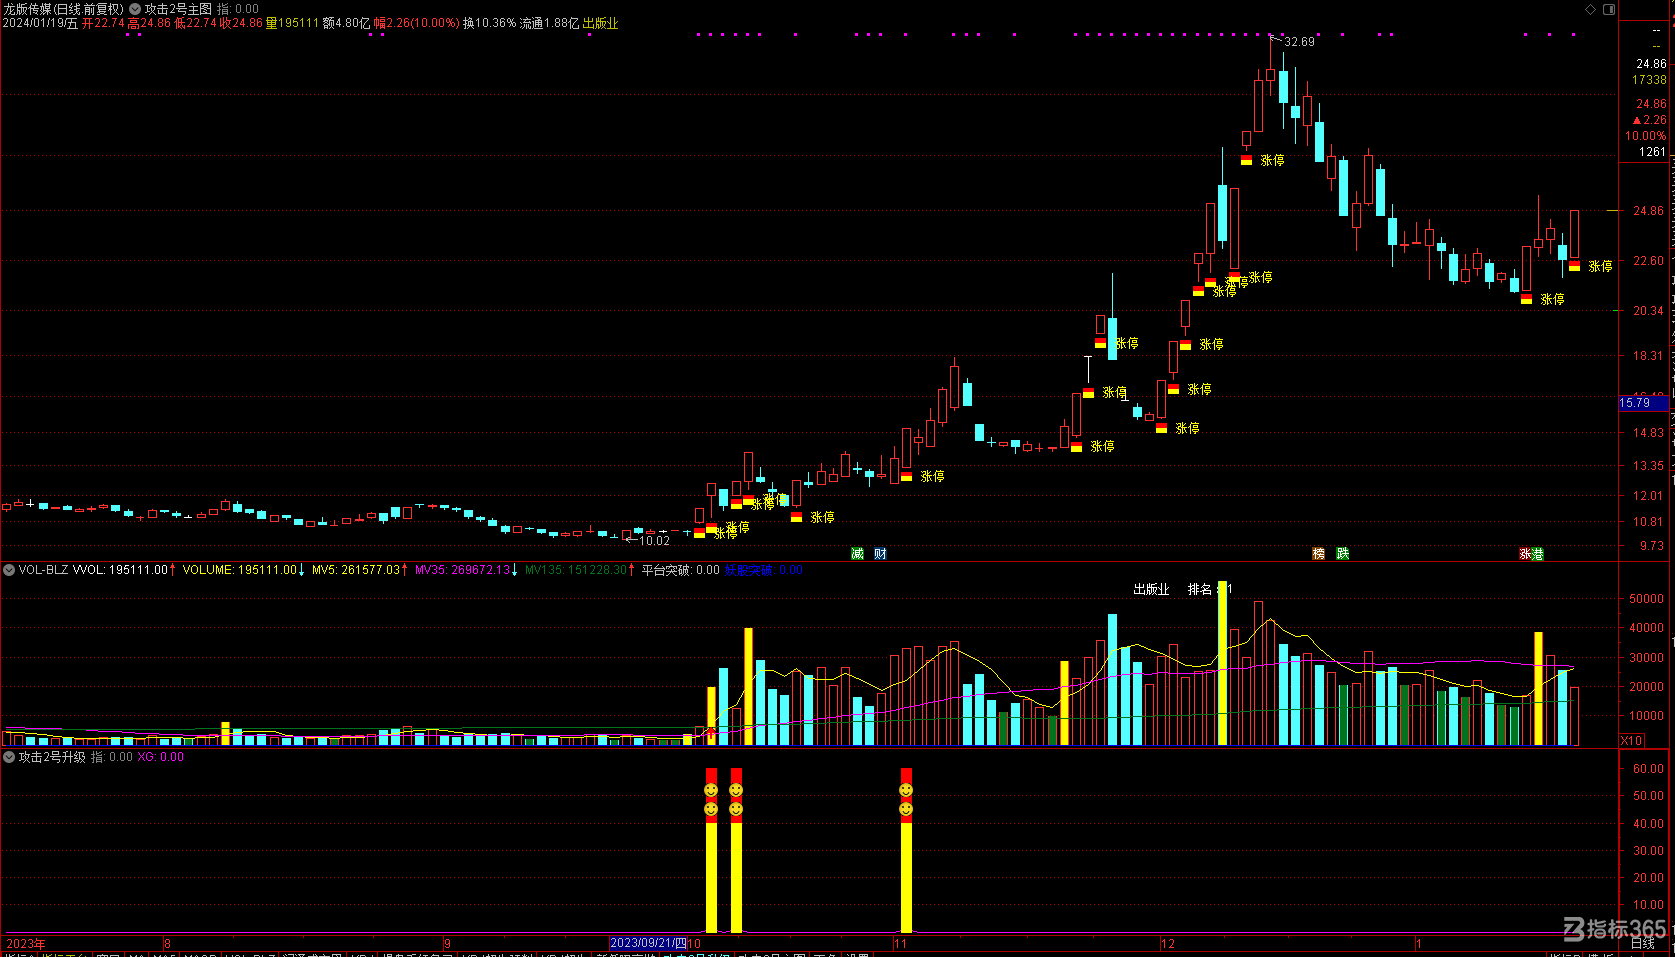
Task: Click the 1261 value in the right panel
Action: tap(1652, 152)
